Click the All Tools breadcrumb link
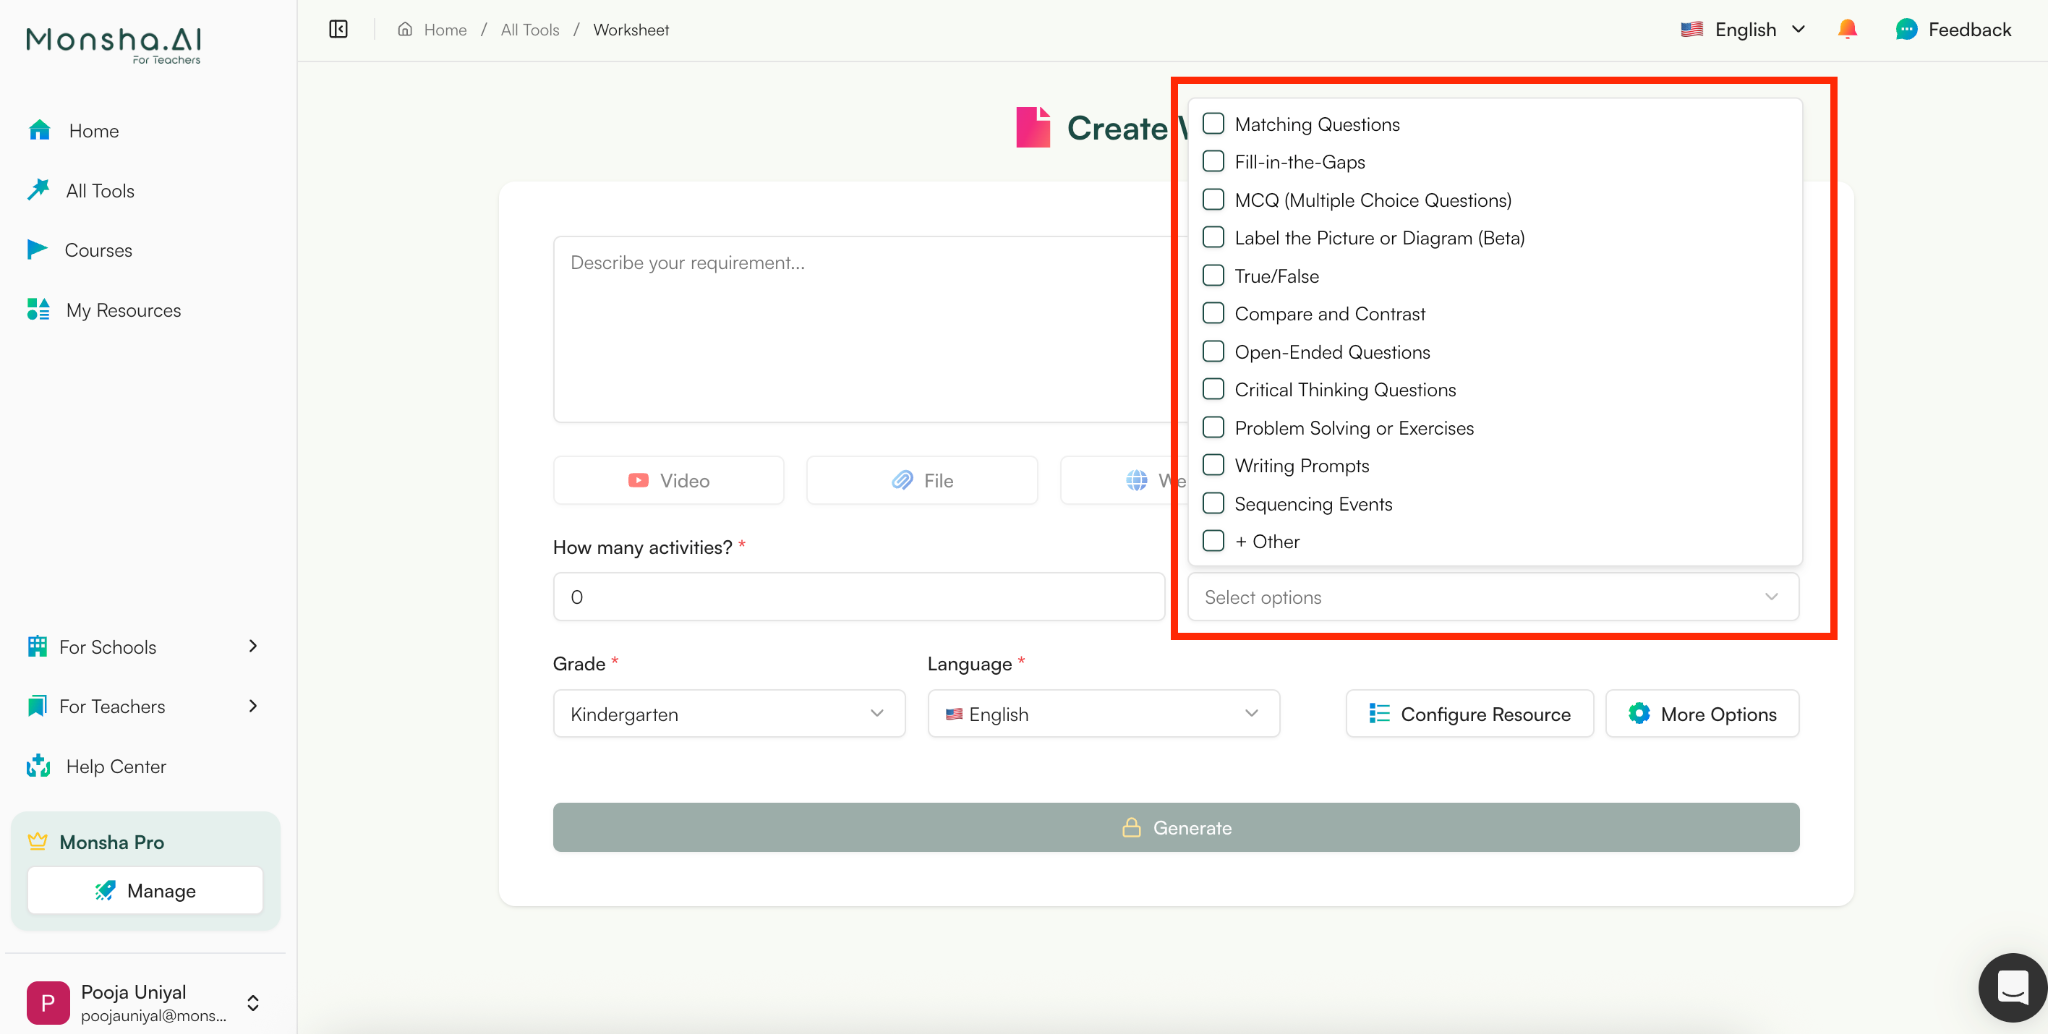The image size is (2048, 1034). (530, 30)
